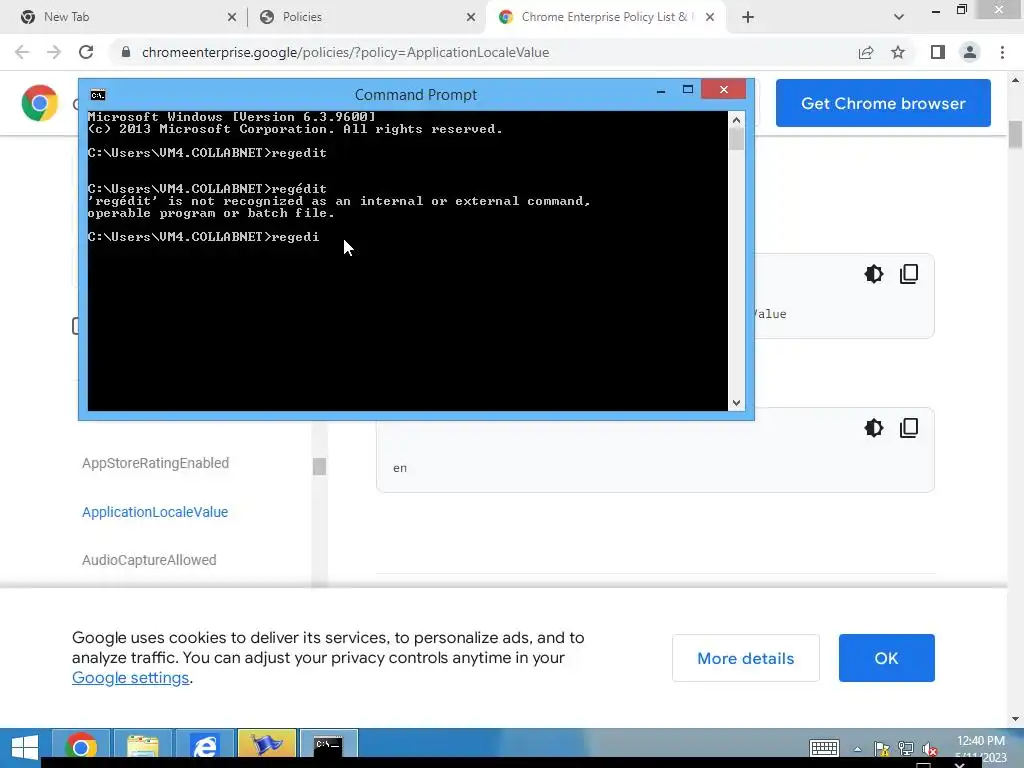View site lock icon information
The height and width of the screenshot is (768, 1024).
[x=126, y=52]
